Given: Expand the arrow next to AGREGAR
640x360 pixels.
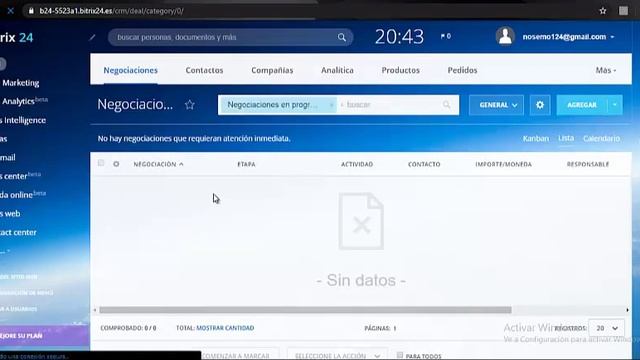Looking at the screenshot, I should [615, 105].
